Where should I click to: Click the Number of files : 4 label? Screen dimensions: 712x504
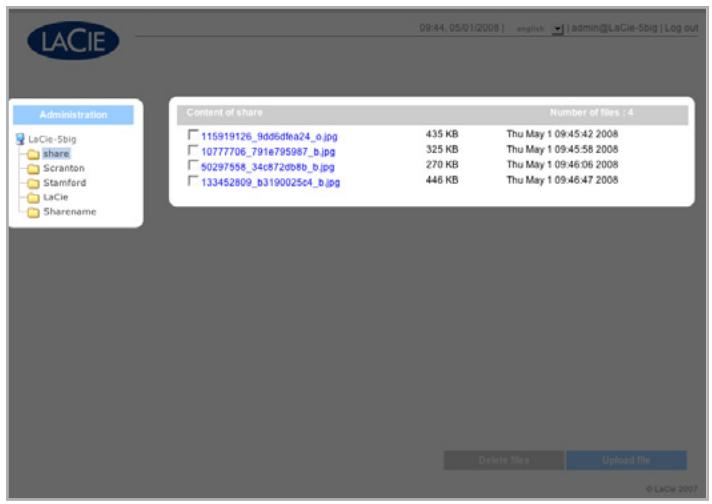click(591, 112)
